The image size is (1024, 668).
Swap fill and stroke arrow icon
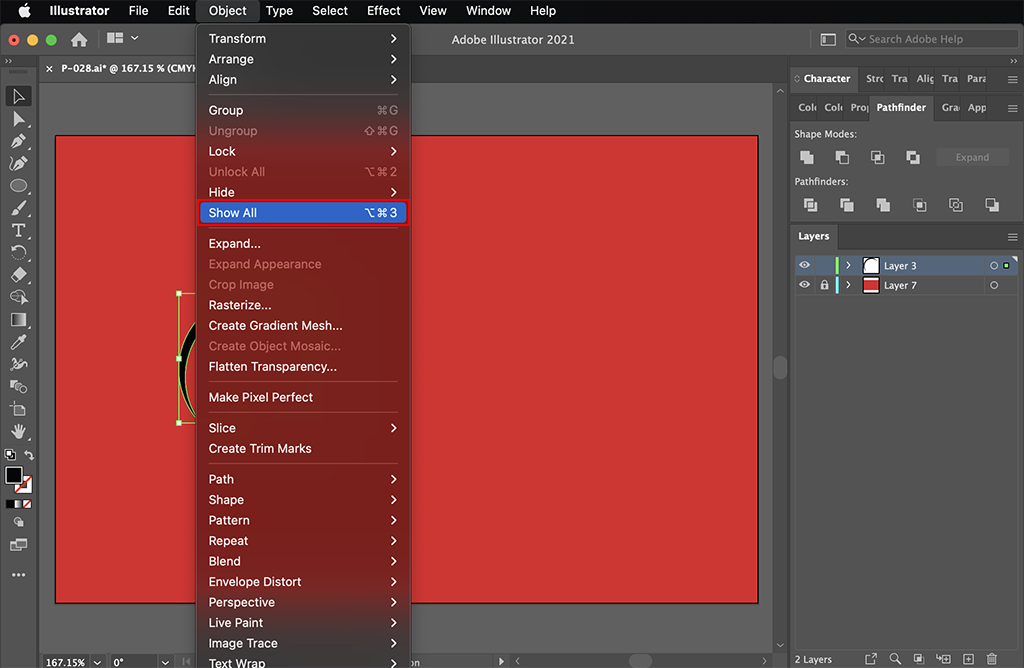29,455
